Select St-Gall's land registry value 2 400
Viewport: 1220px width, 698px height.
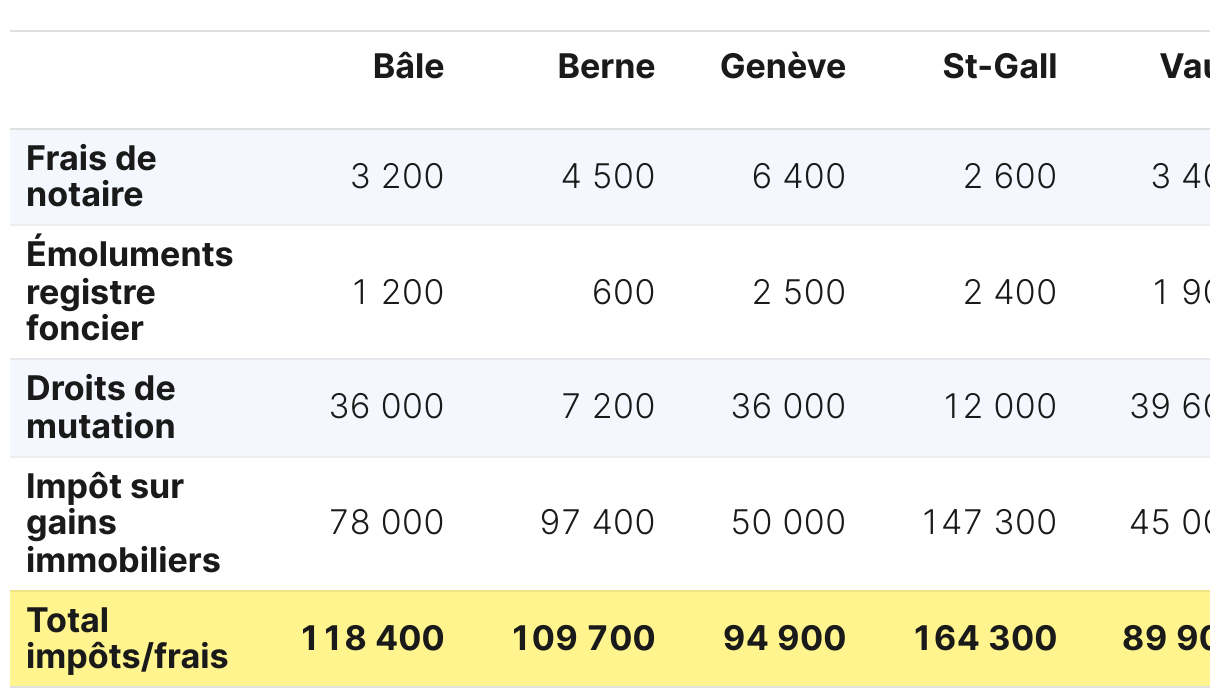(1010, 292)
